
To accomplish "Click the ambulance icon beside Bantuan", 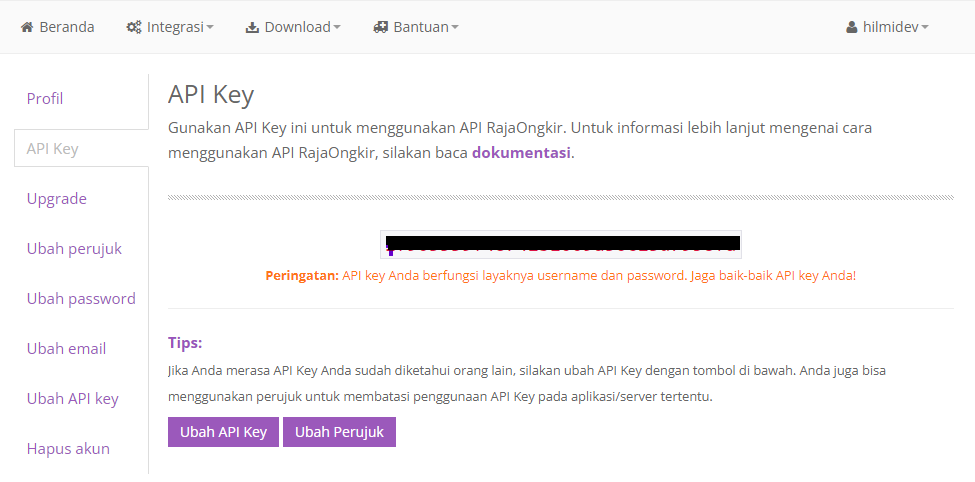I will coord(381,27).
